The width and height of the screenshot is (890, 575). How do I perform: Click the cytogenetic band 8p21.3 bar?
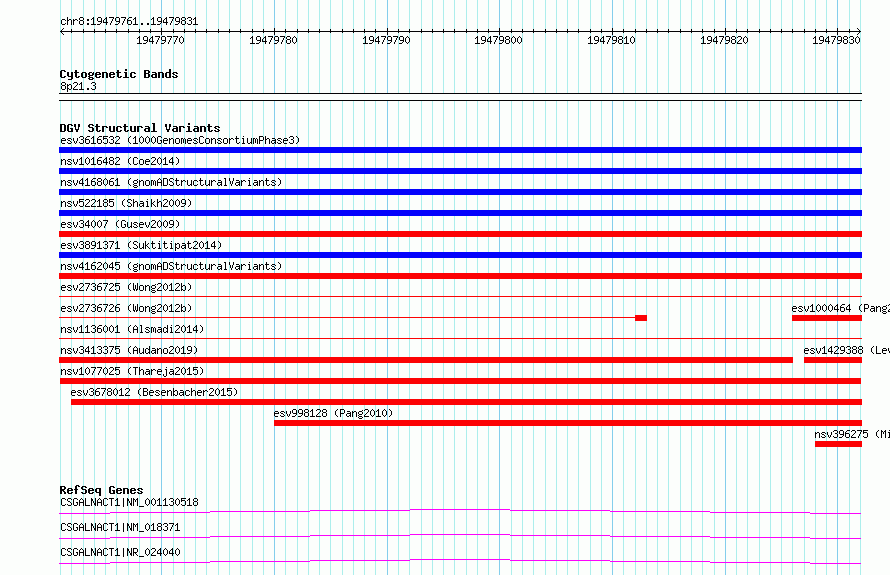460,97
